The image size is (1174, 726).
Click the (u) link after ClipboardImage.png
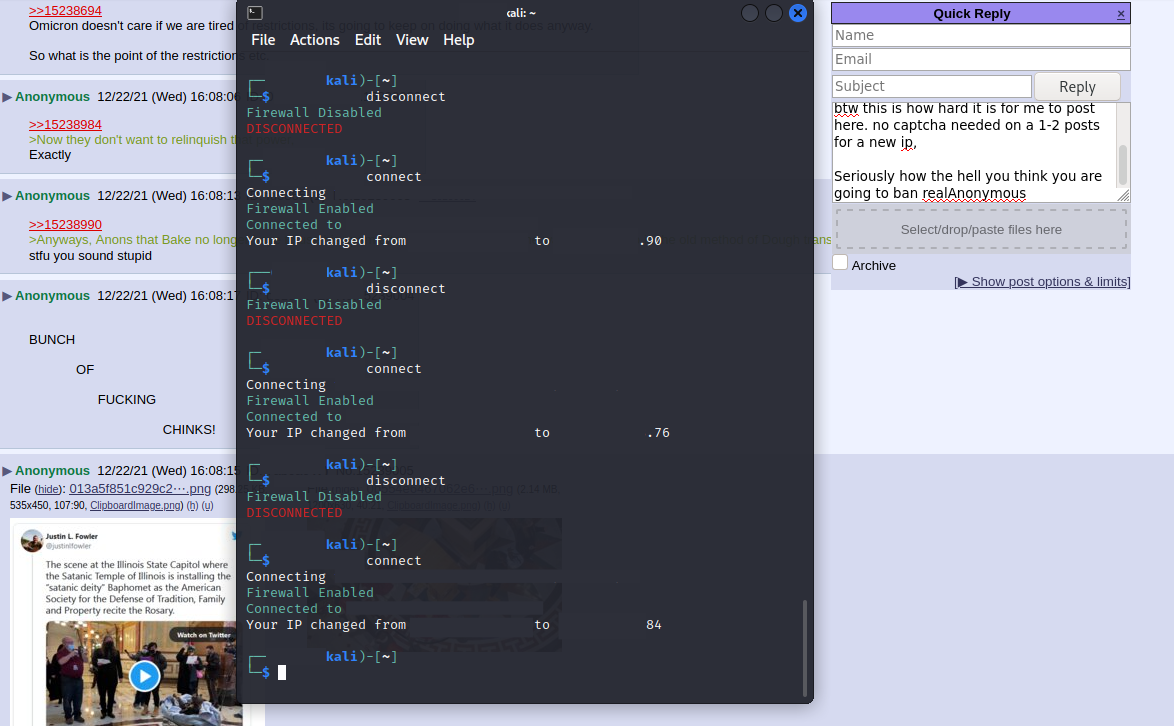coord(207,506)
